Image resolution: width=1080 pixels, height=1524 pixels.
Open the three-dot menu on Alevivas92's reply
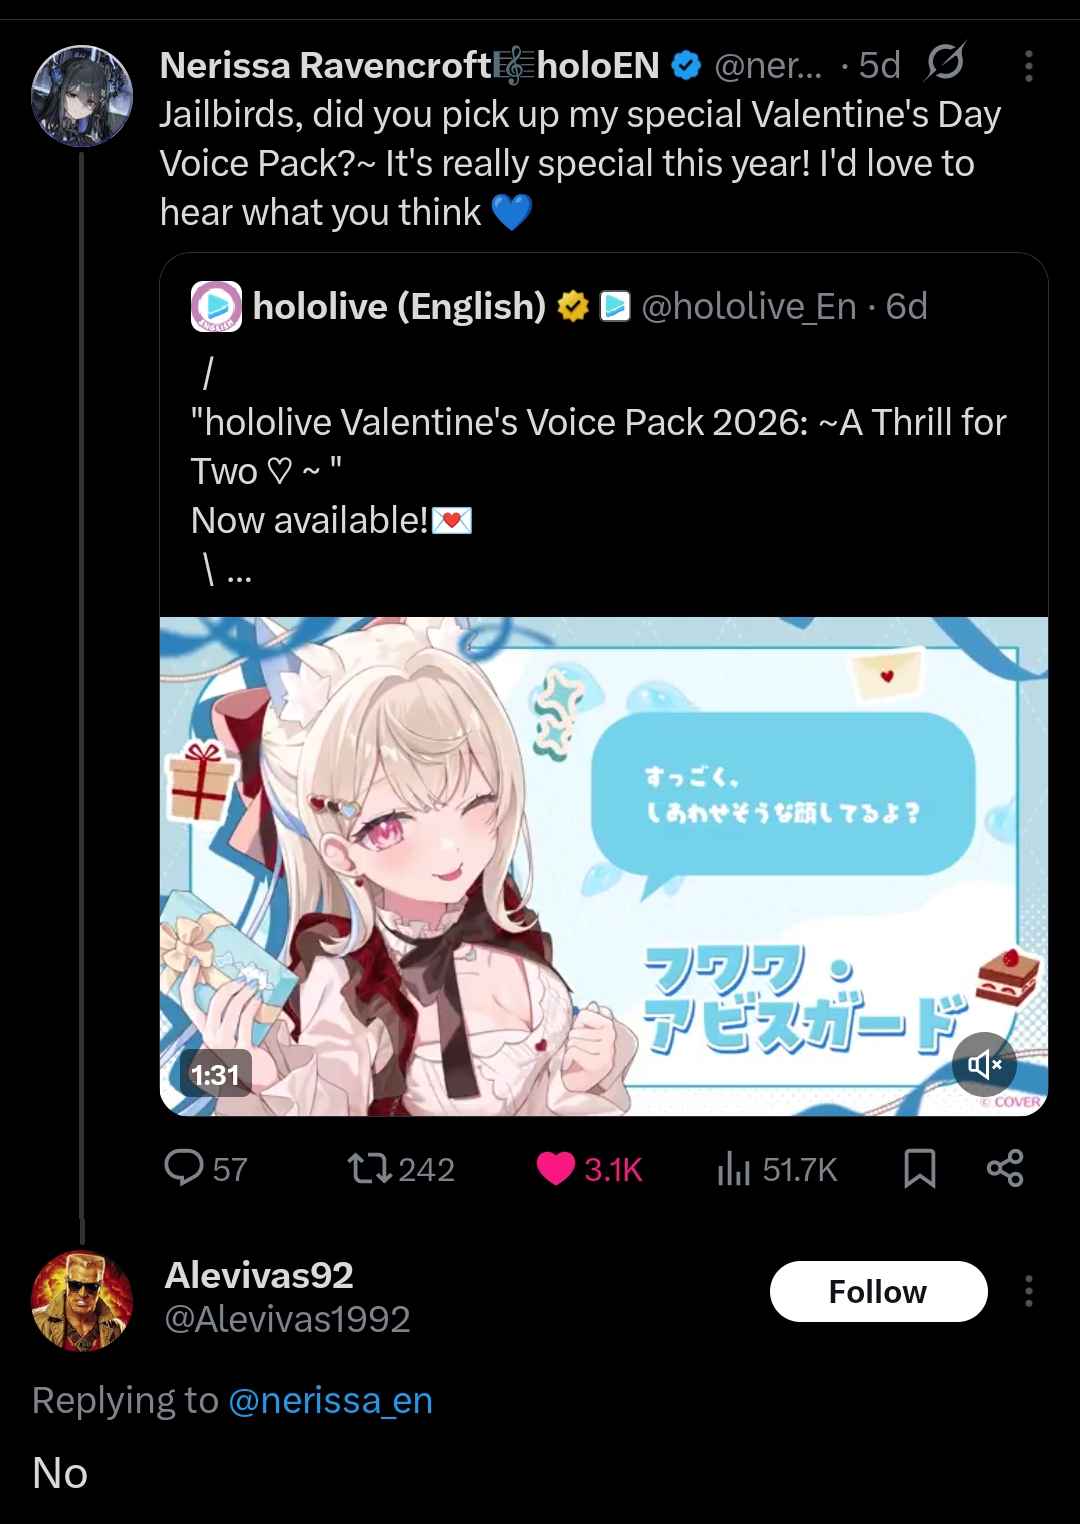coord(1028,1291)
